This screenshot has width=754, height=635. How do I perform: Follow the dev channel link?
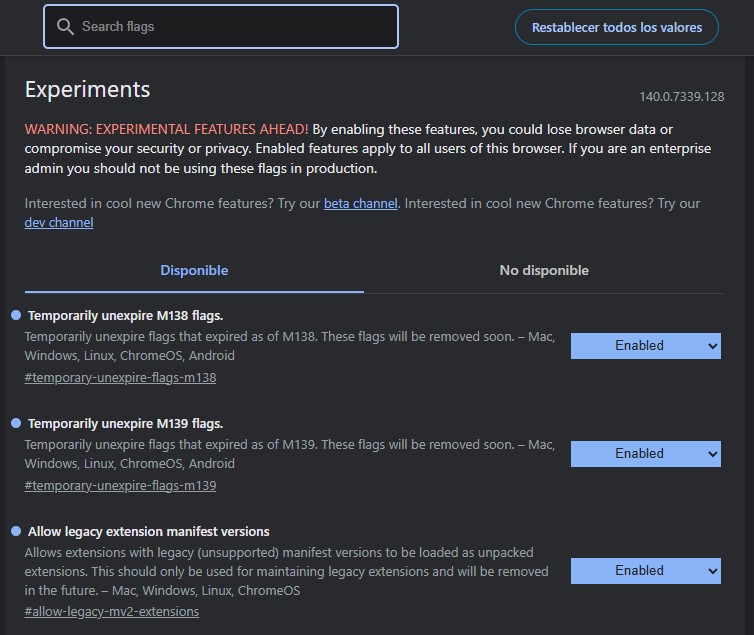coord(59,223)
